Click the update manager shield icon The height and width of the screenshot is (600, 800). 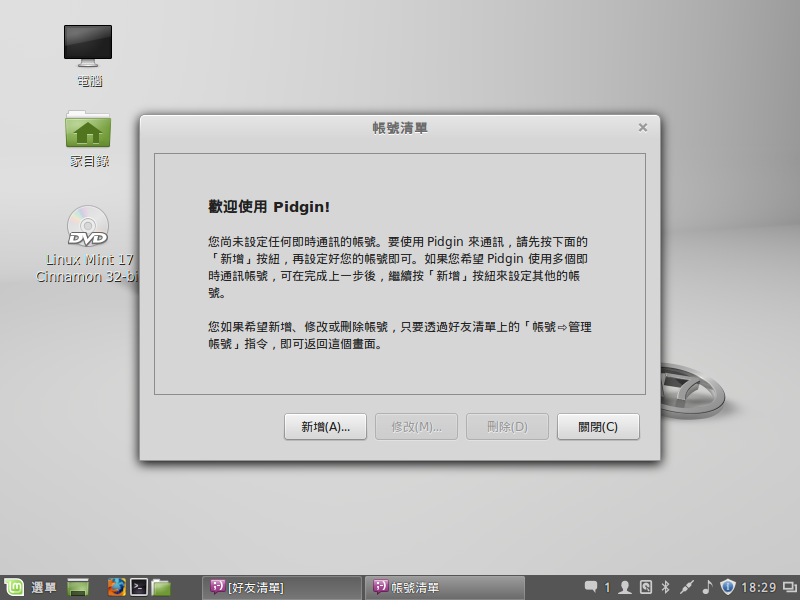coord(728,587)
